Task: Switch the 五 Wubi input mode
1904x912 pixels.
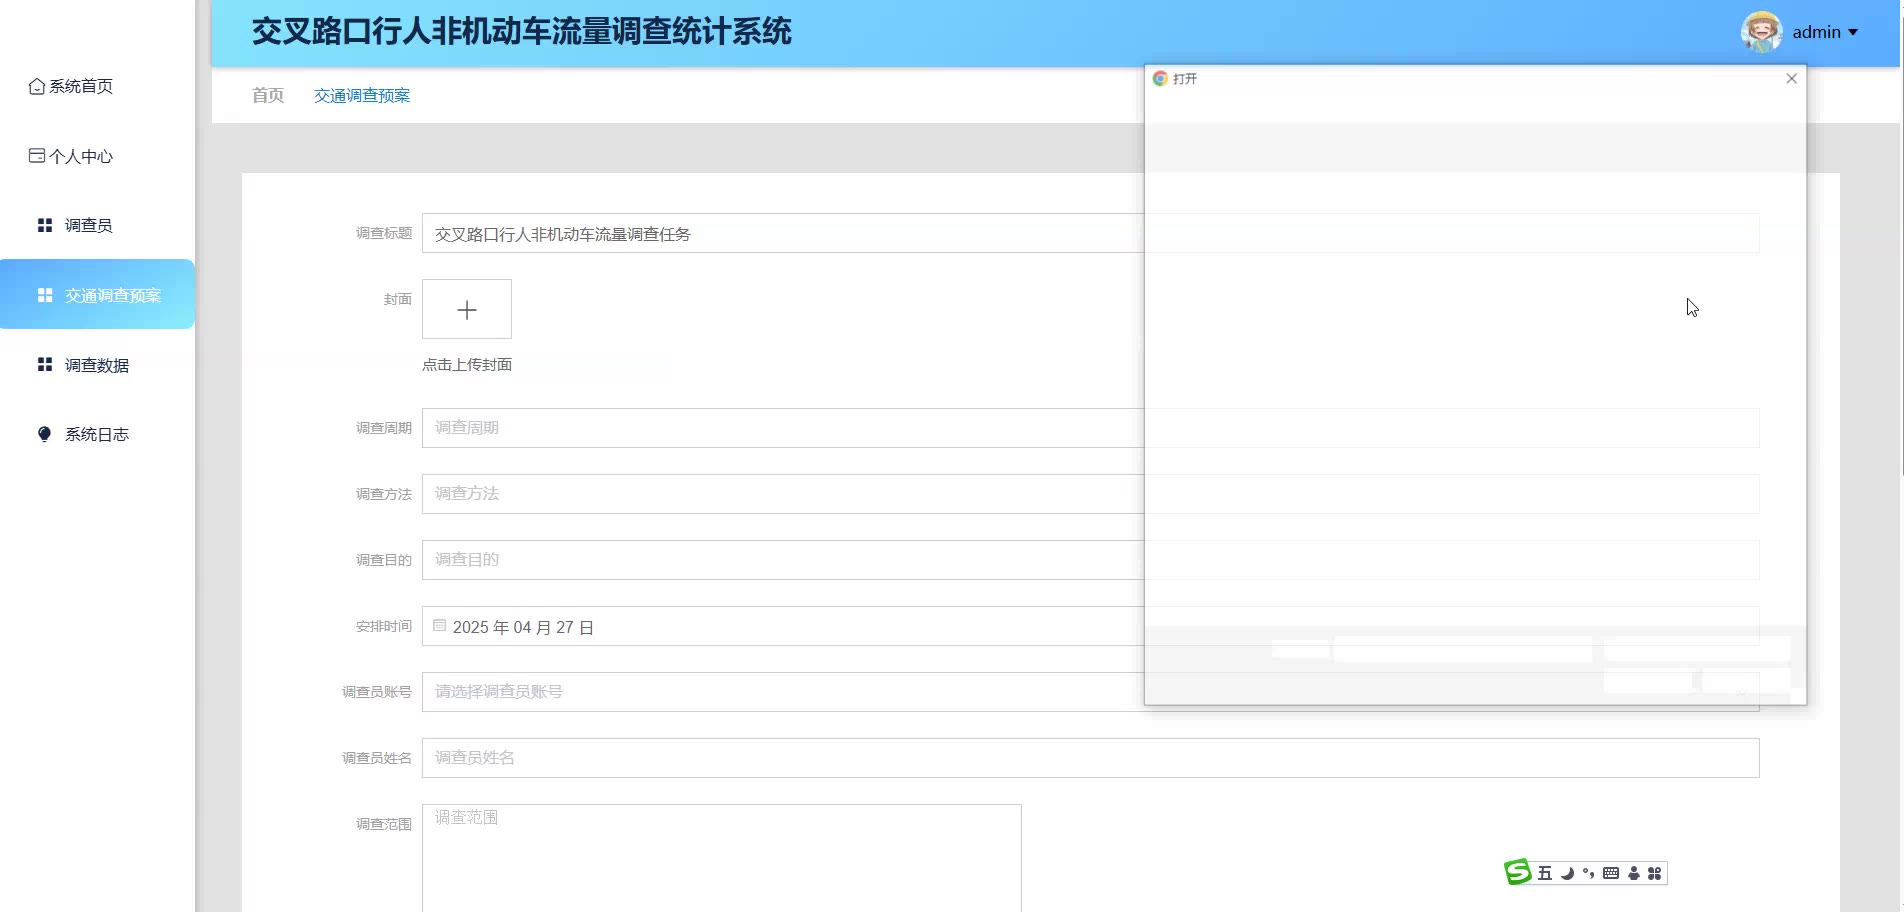Action: (x=1545, y=873)
